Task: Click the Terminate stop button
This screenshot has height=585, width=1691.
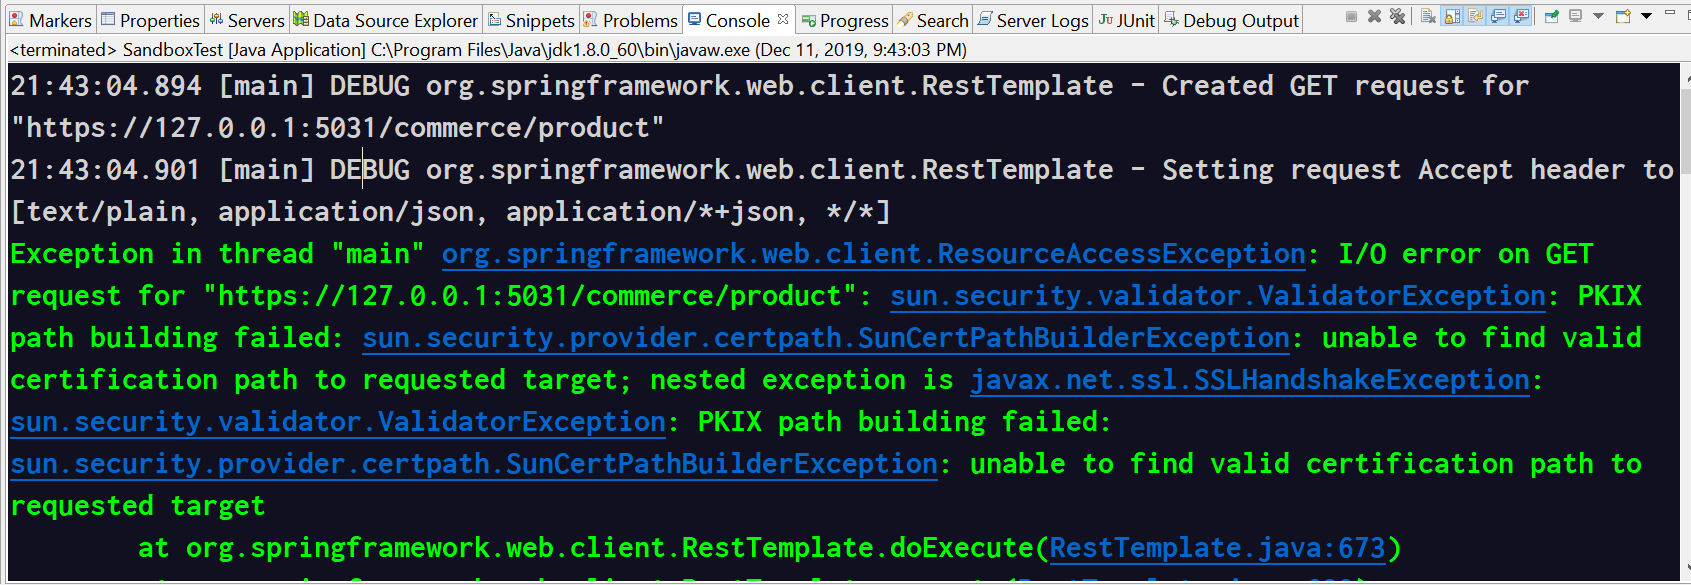Action: click(1351, 17)
